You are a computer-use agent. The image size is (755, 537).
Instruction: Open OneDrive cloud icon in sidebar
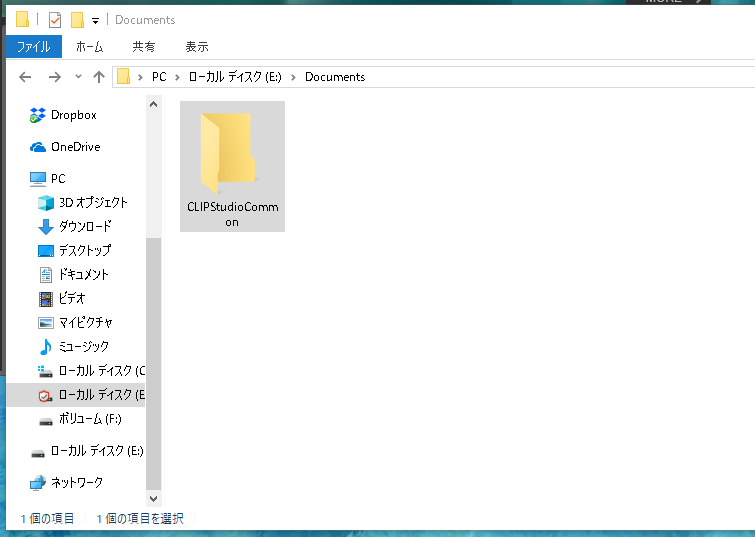[x=38, y=147]
